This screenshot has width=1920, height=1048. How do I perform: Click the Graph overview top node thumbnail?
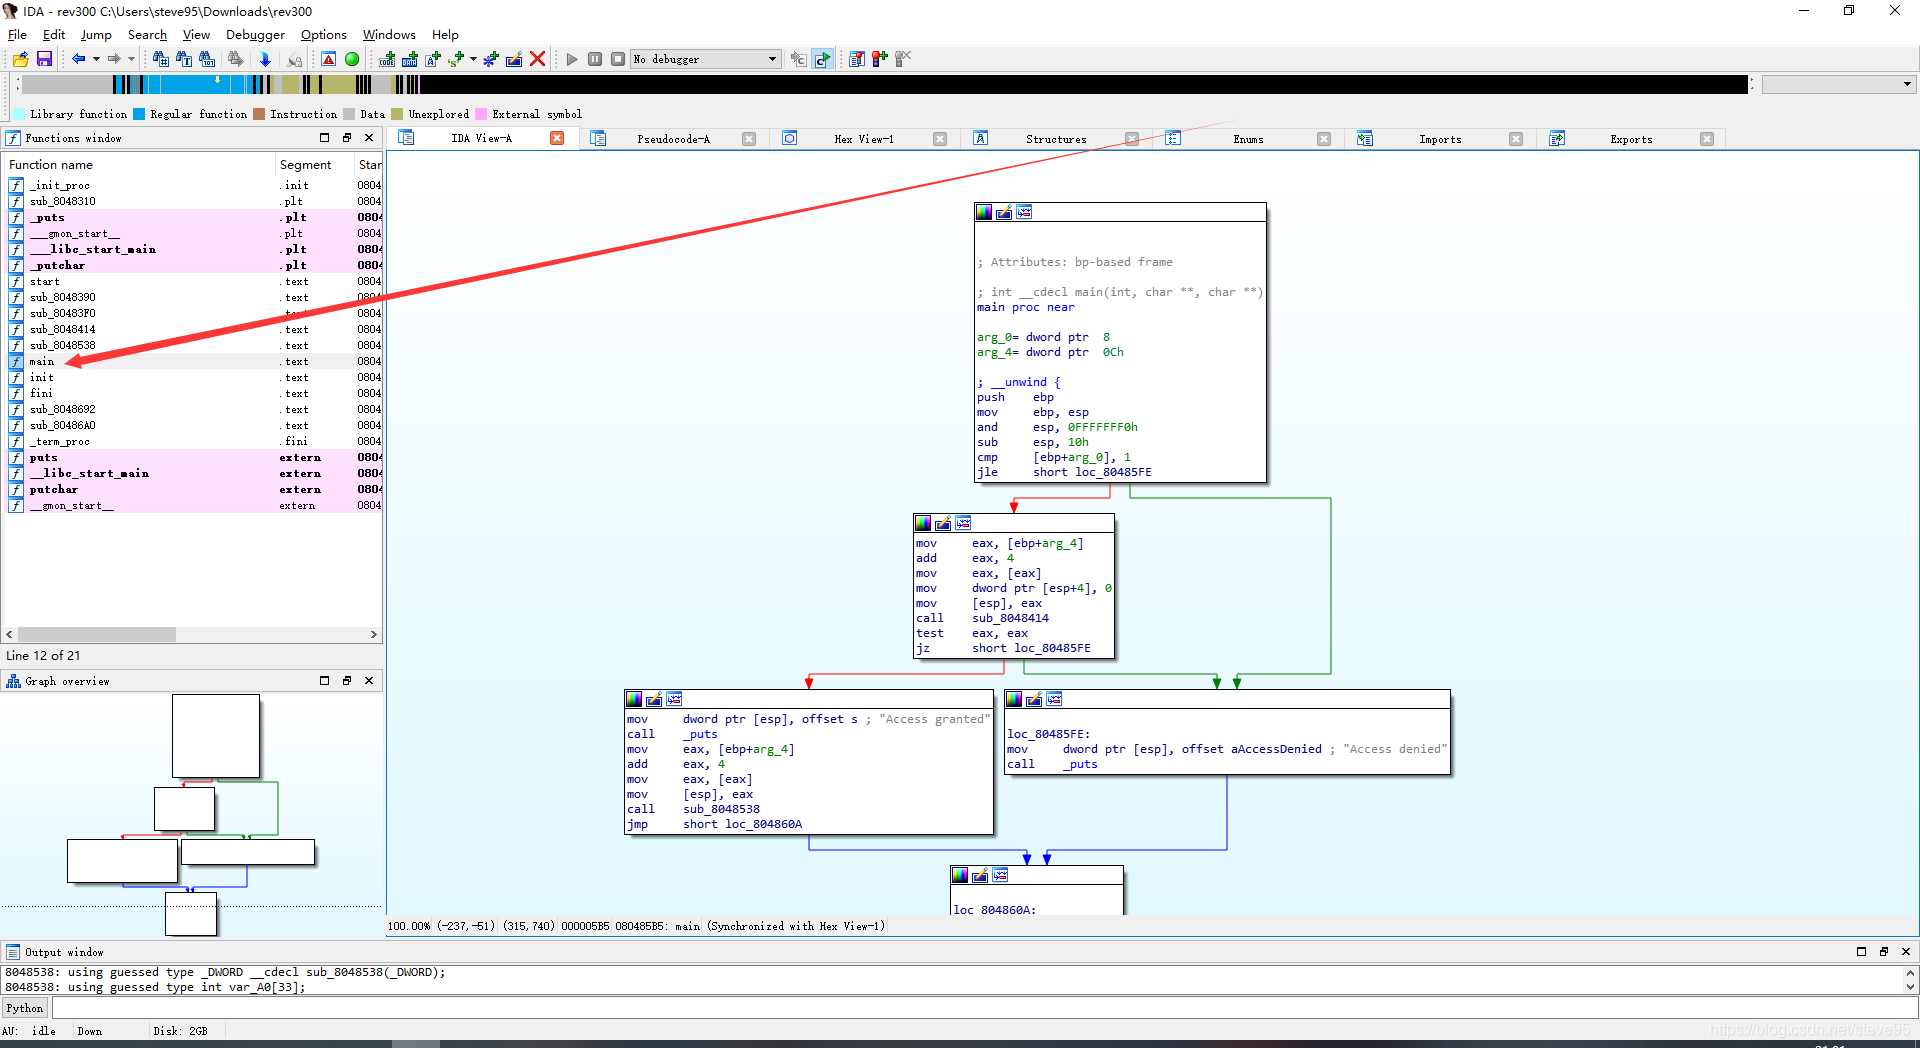click(x=216, y=736)
